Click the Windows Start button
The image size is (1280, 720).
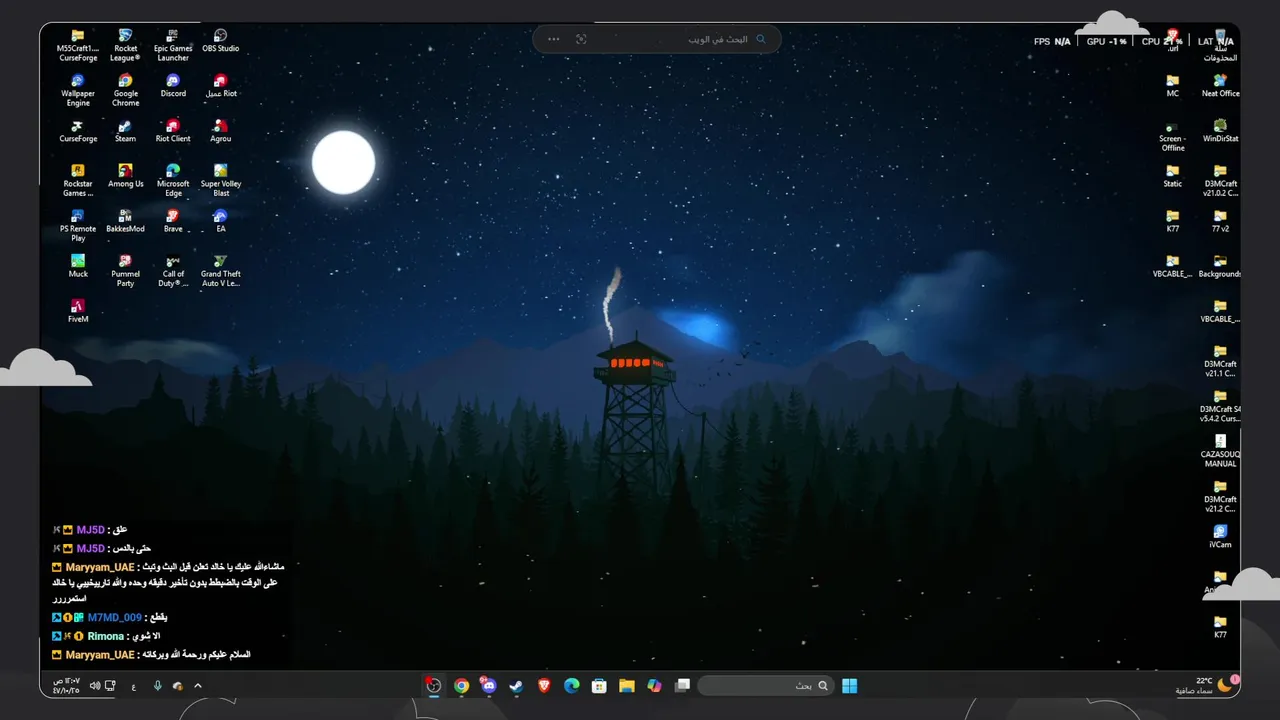pyautogui.click(x=849, y=685)
